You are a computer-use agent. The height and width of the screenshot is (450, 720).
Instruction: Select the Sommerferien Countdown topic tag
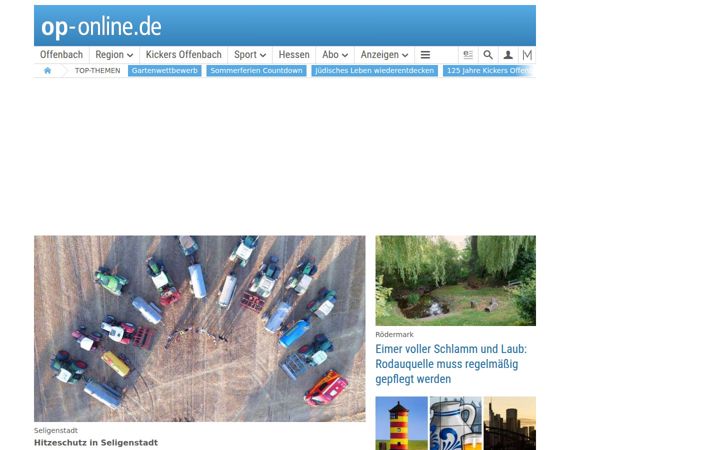[x=256, y=71]
